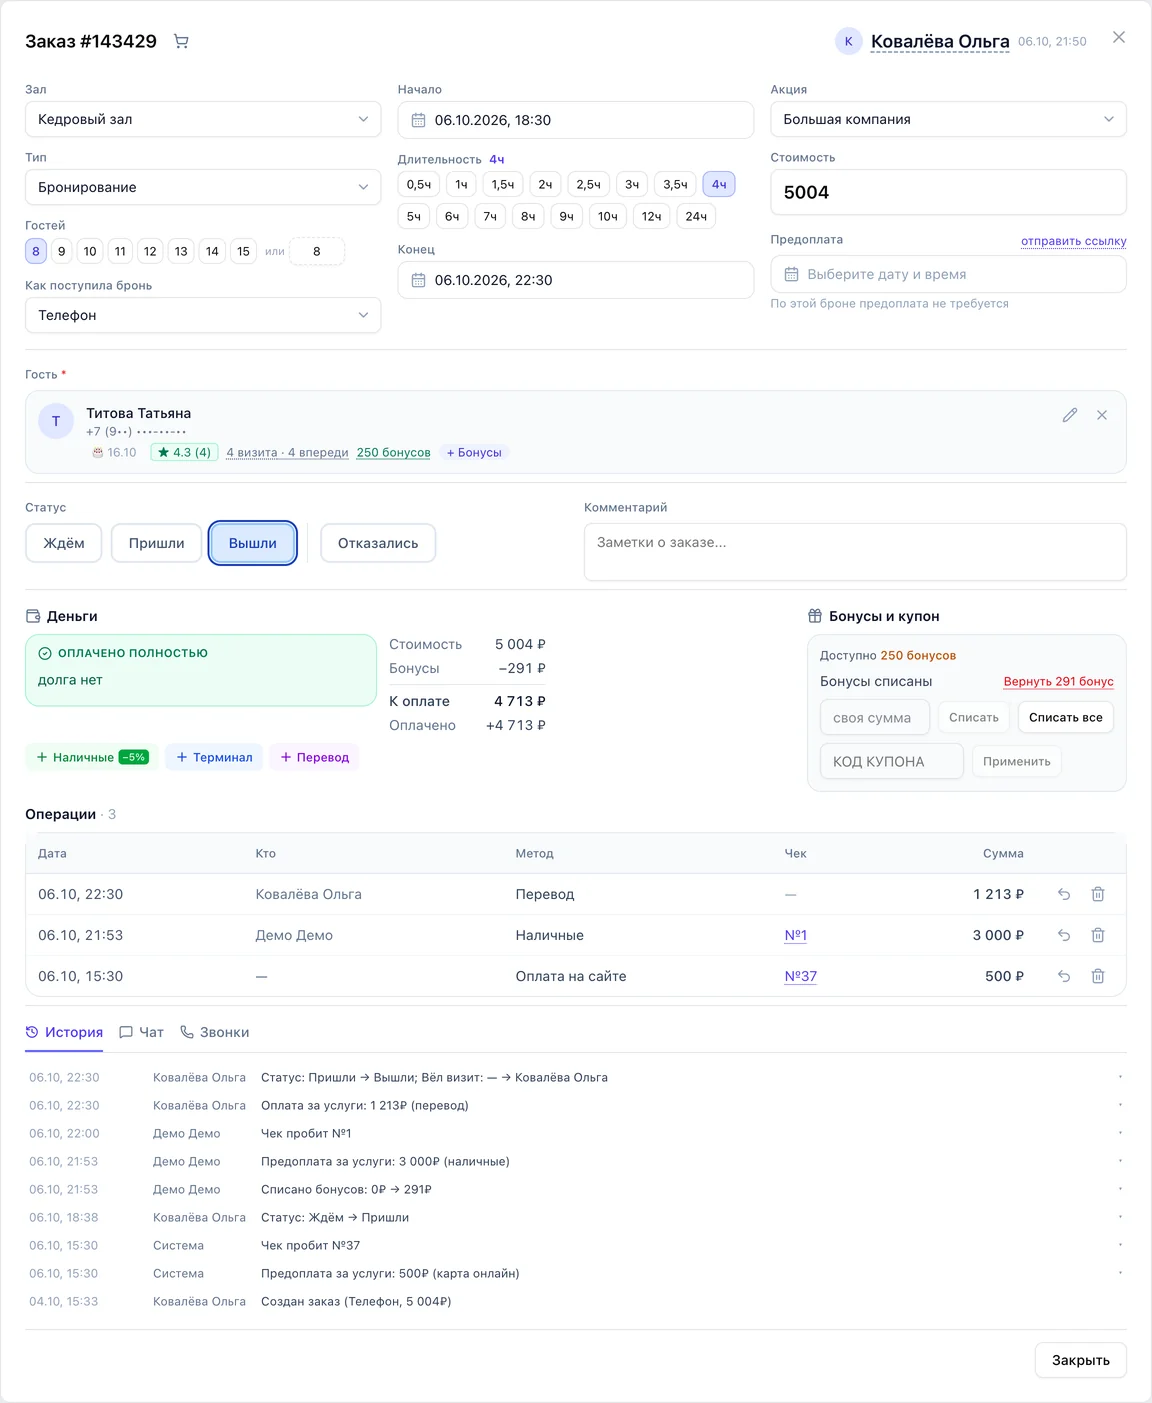Refund the Перевод operation with undo arrow

(1064, 894)
